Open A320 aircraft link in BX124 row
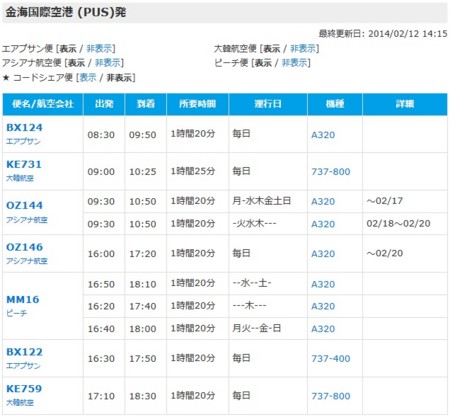The image size is (450, 417). [323, 135]
